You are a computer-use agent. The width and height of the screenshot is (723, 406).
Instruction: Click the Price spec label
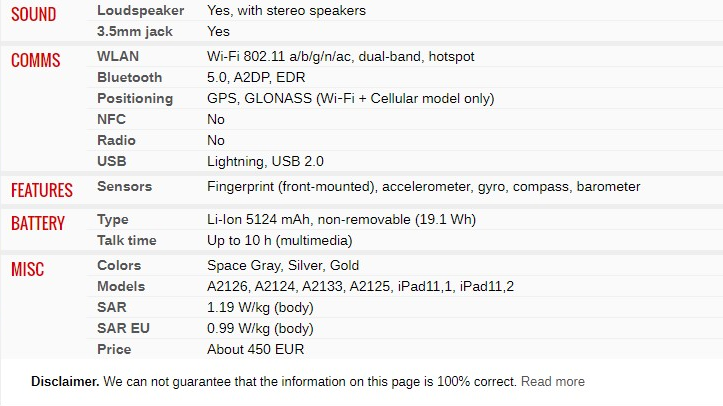[x=114, y=349]
